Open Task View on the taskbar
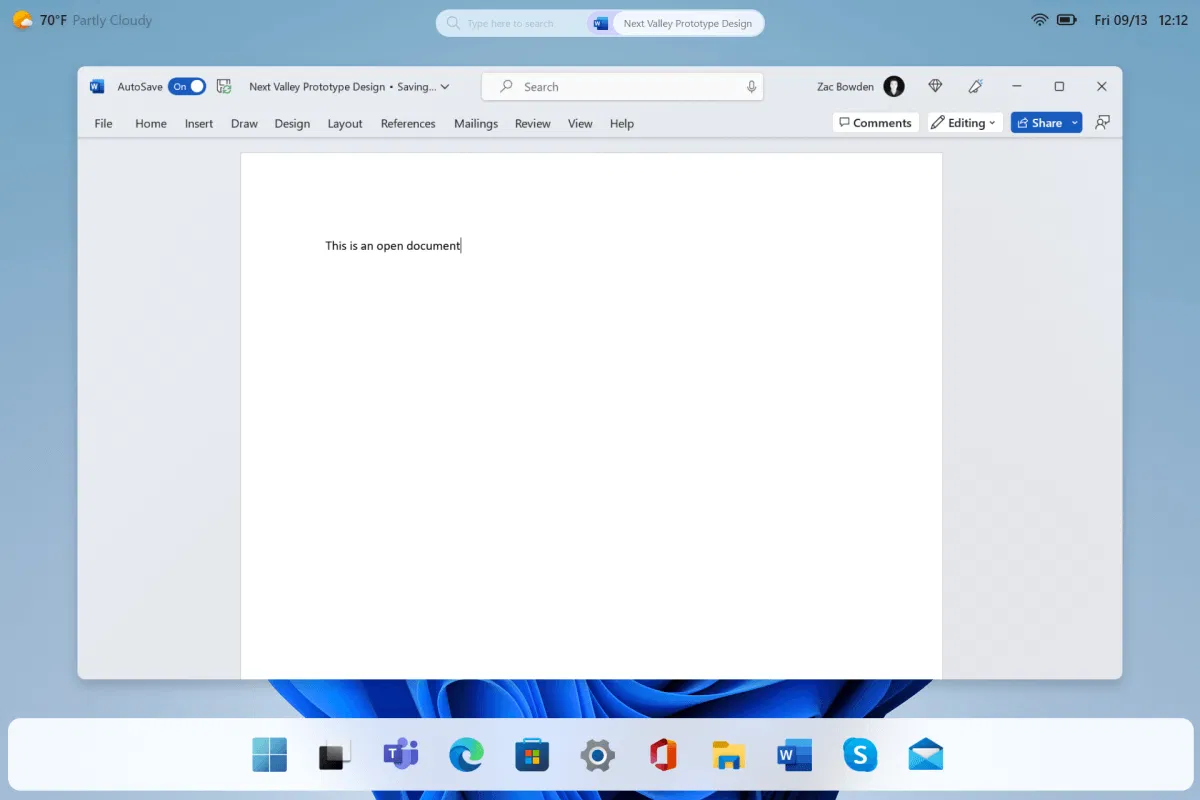This screenshot has height=800, width=1200. (x=335, y=756)
